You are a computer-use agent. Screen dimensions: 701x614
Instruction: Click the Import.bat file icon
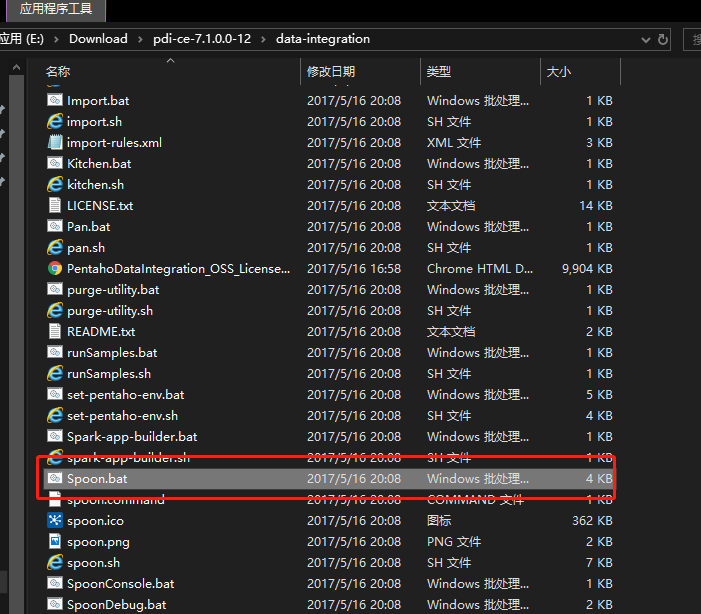tap(55, 100)
